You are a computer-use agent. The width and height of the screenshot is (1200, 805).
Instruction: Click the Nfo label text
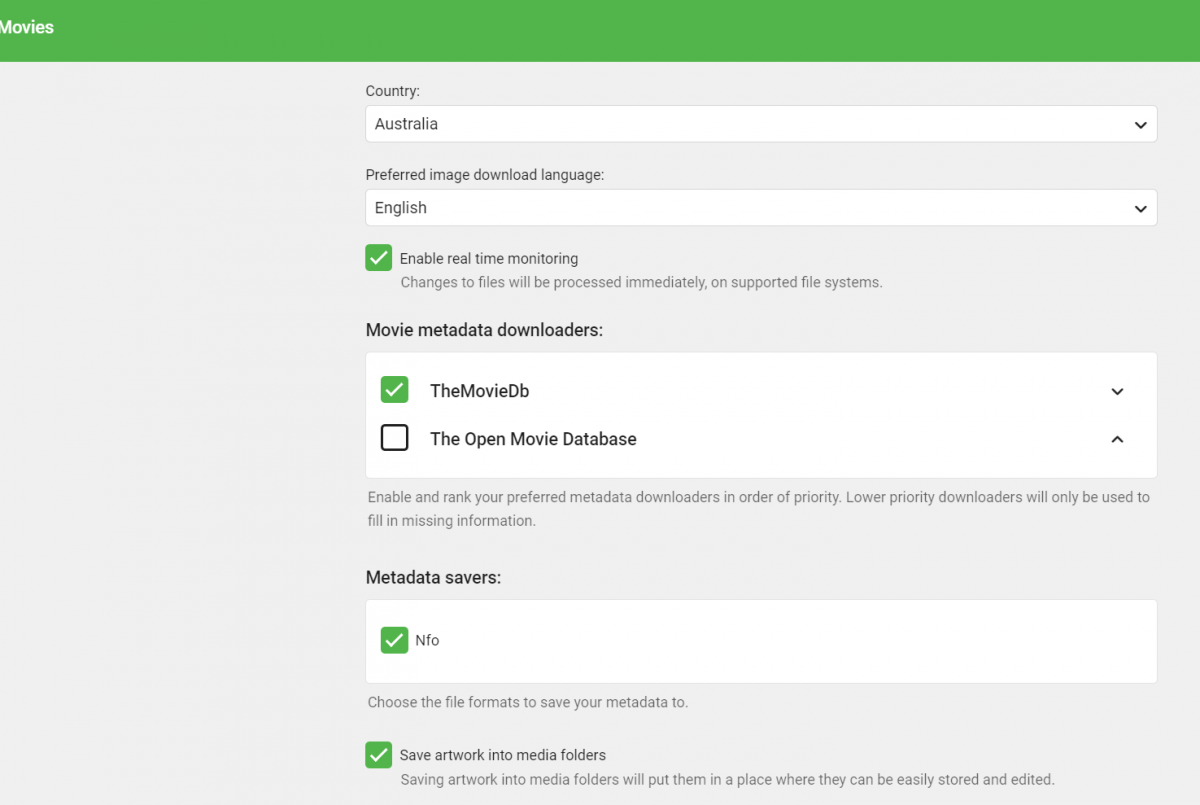(x=427, y=640)
